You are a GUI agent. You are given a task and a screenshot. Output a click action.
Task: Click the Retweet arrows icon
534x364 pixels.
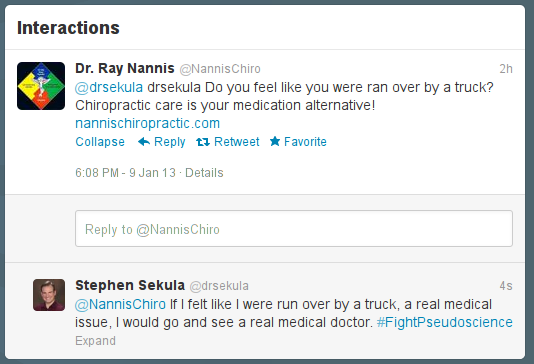click(x=203, y=142)
